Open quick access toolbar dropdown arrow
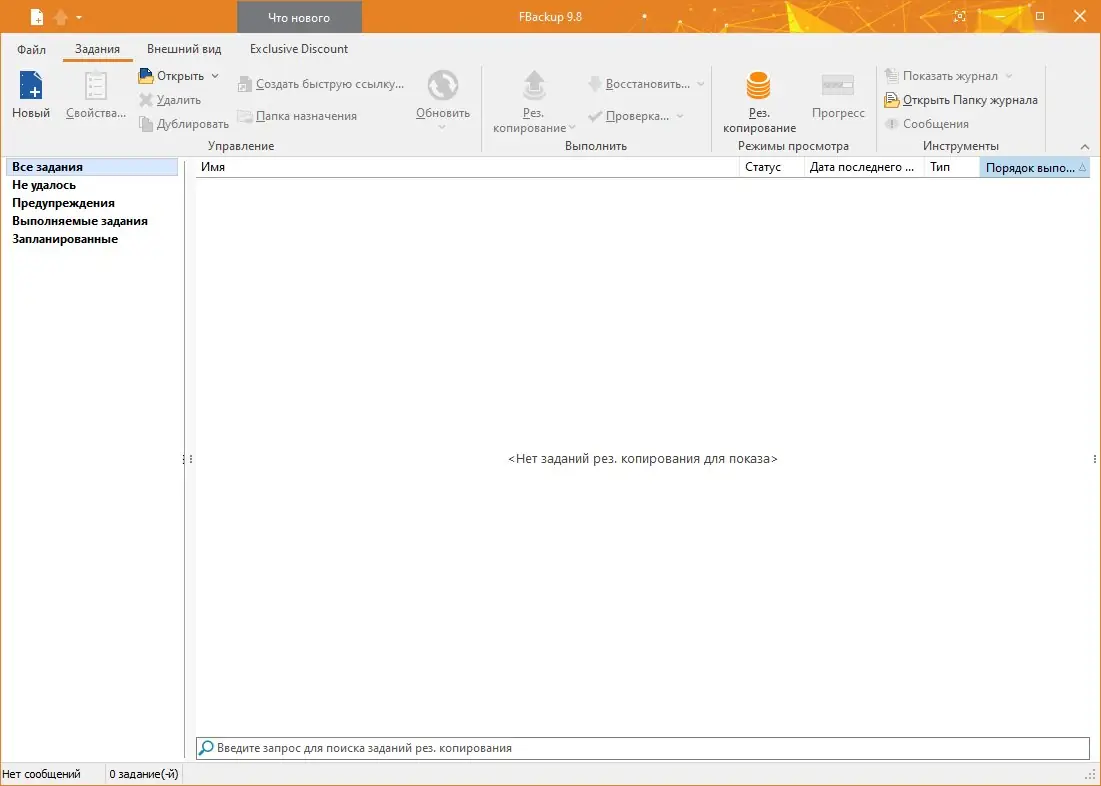This screenshot has width=1101, height=786. [79, 17]
